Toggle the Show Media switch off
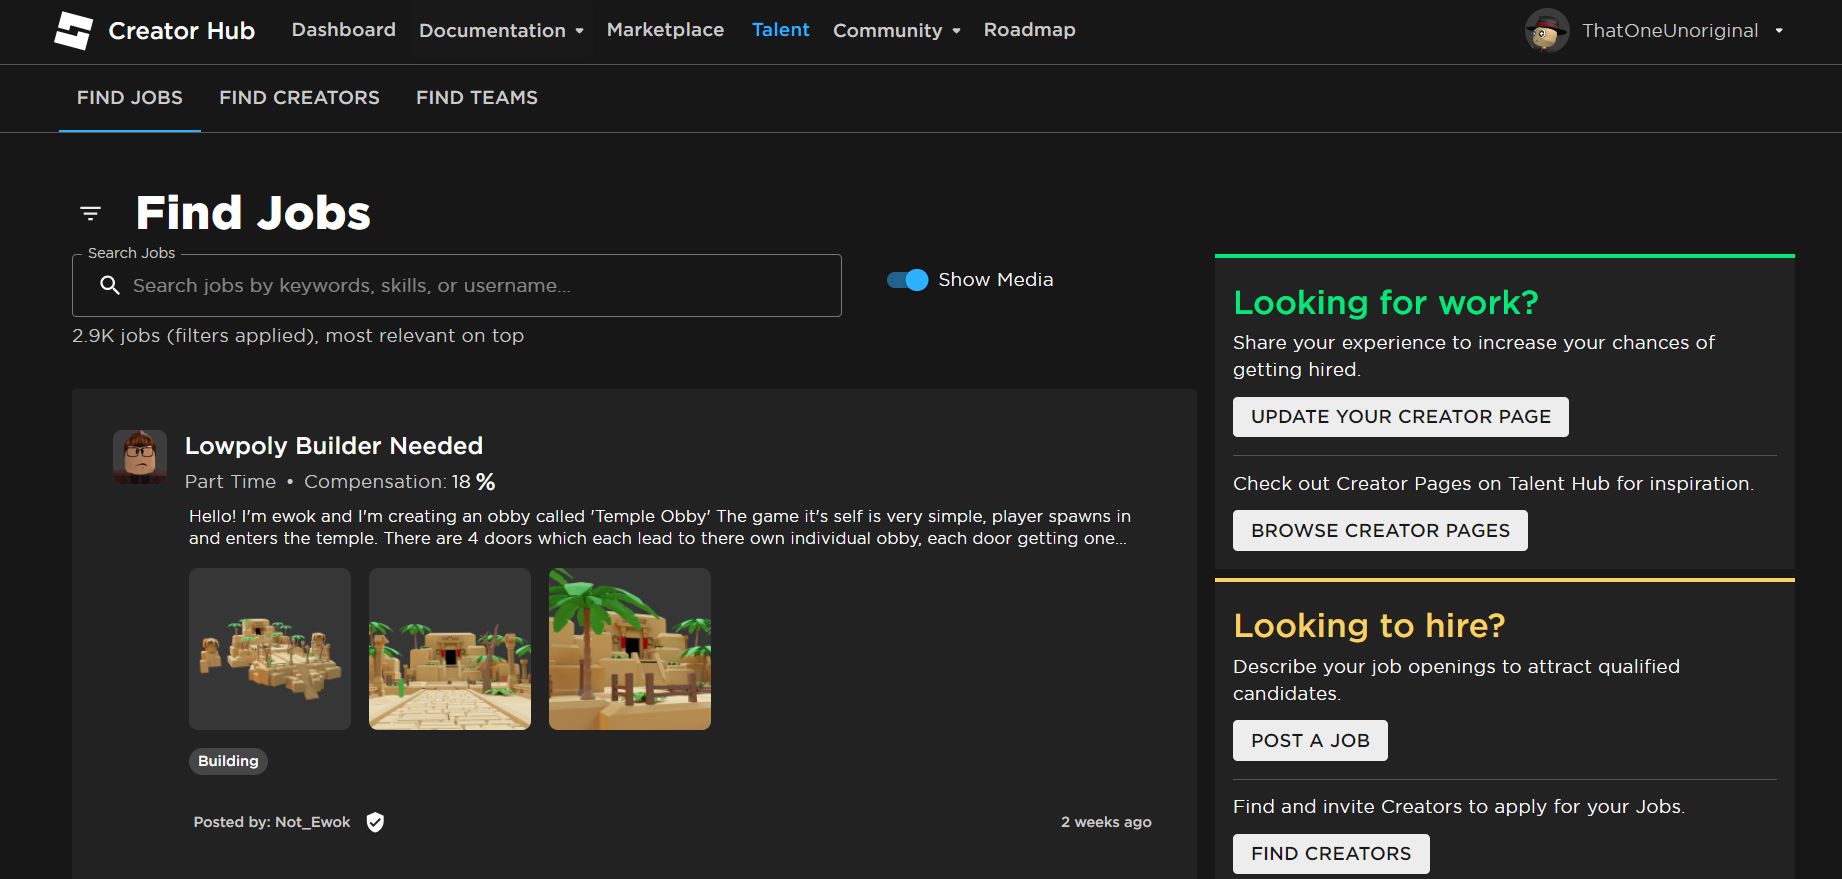 [908, 280]
